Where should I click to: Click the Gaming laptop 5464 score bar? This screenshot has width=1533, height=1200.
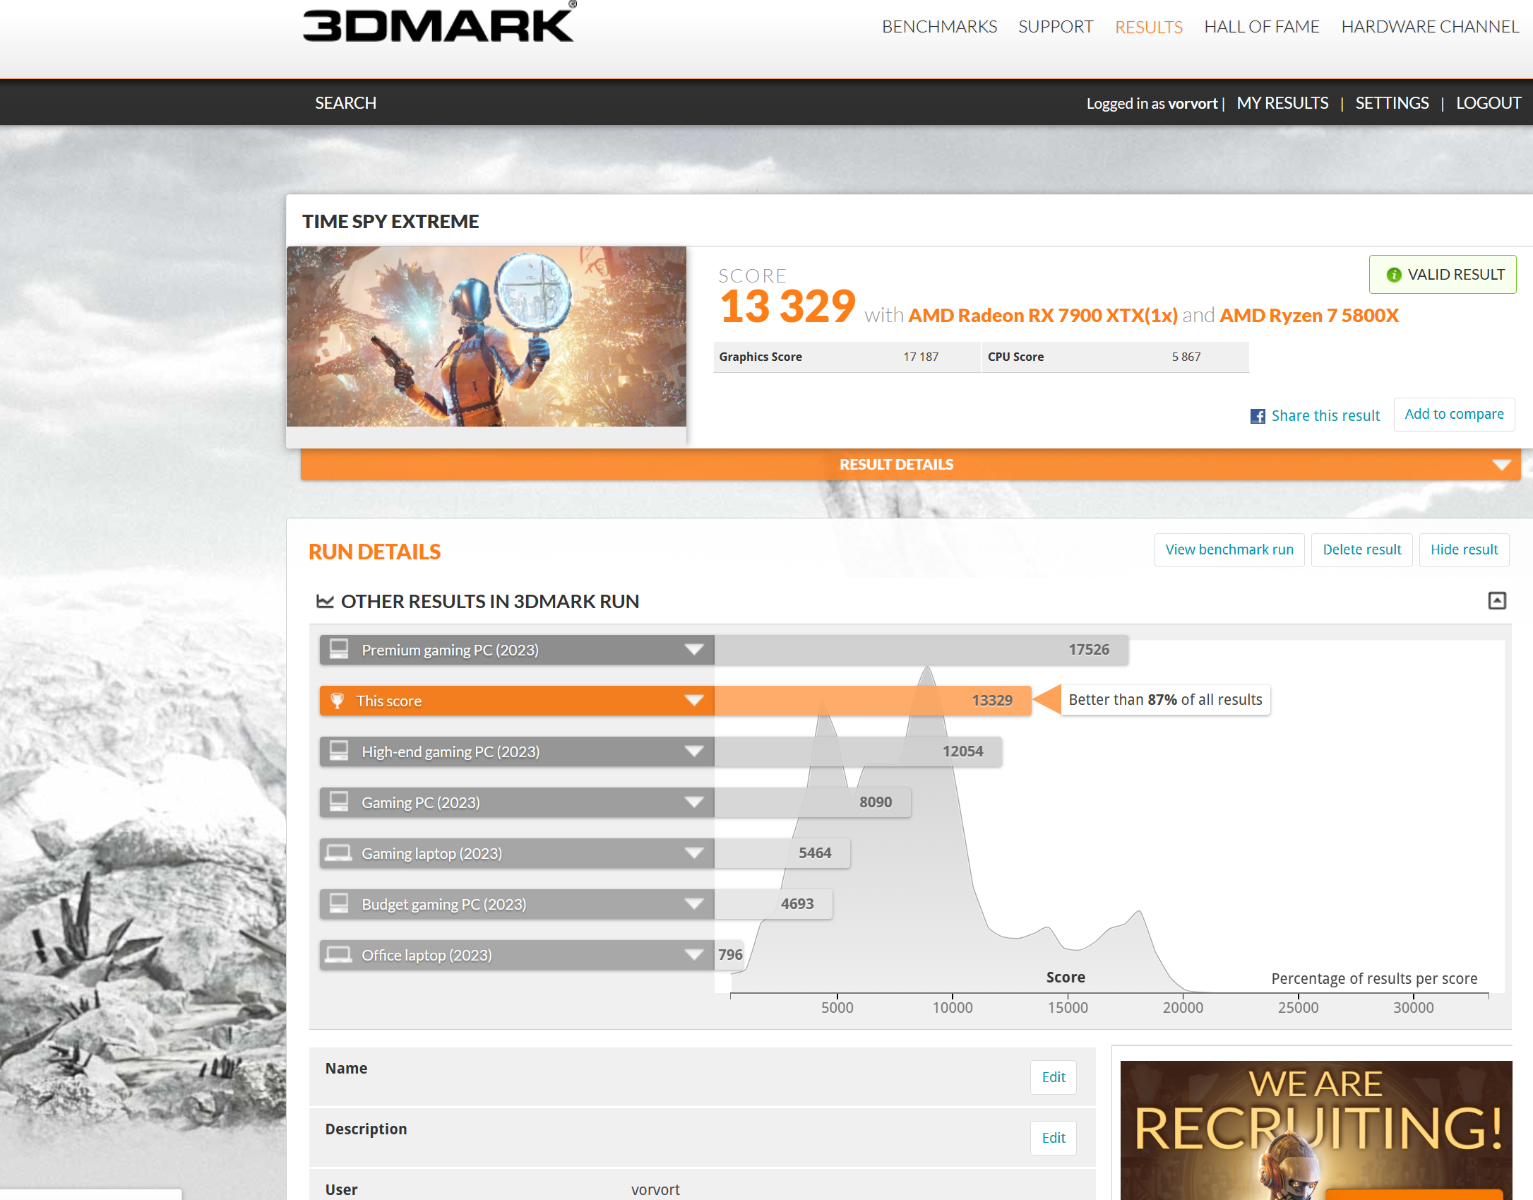(x=782, y=854)
